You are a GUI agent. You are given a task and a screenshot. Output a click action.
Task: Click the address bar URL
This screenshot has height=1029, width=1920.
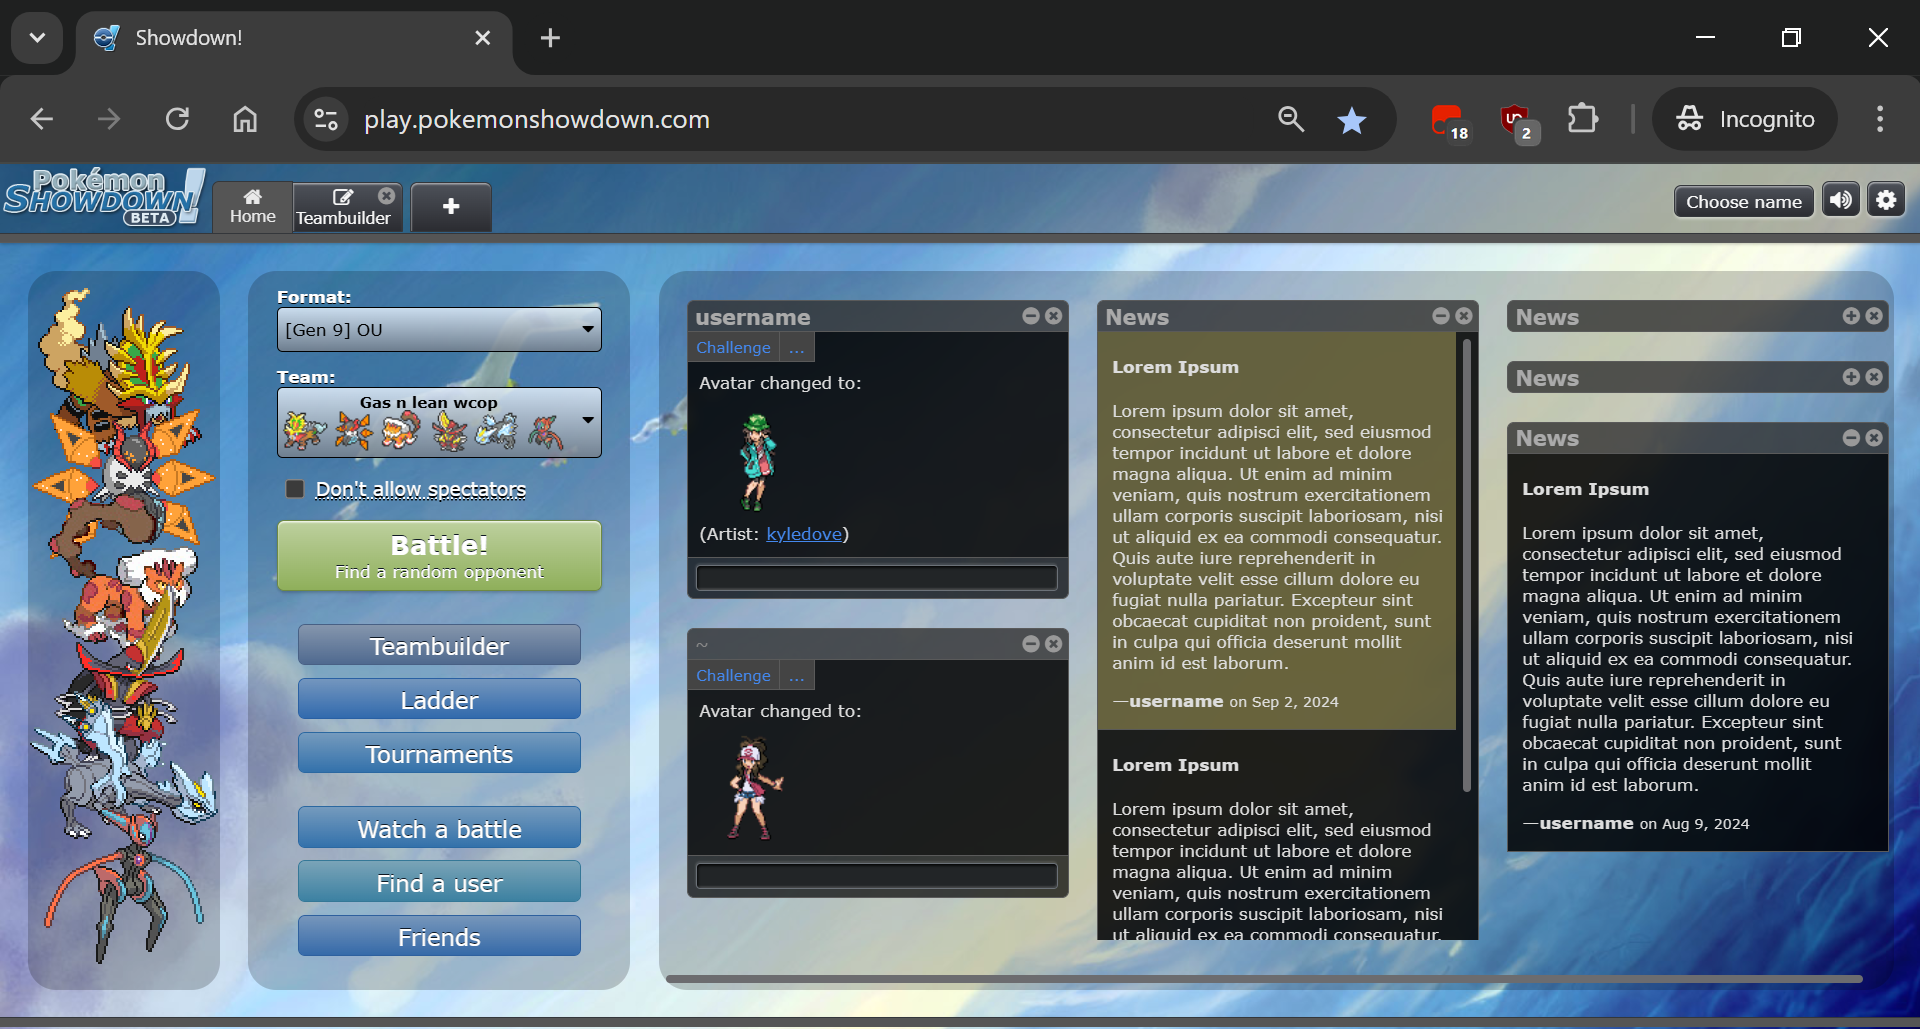click(537, 119)
